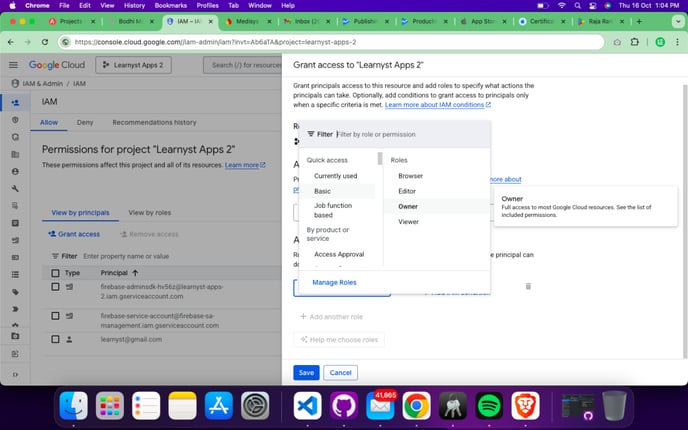
Task: Toggle the select-all checkbox in table header
Action: click(55, 272)
